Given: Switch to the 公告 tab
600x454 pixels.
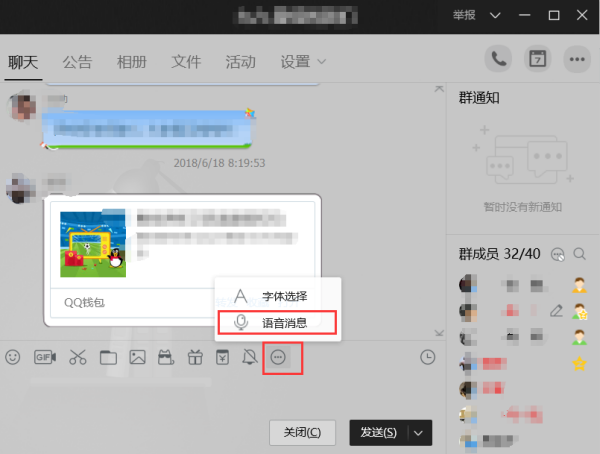Looking at the screenshot, I should pyautogui.click(x=77, y=62).
